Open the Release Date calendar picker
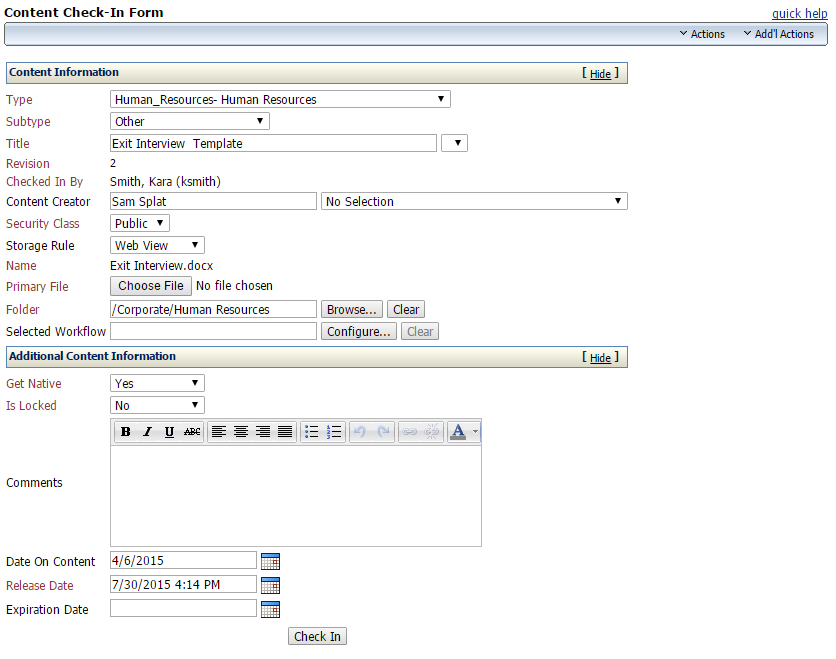Screen dimensions: 836x659 [269, 585]
